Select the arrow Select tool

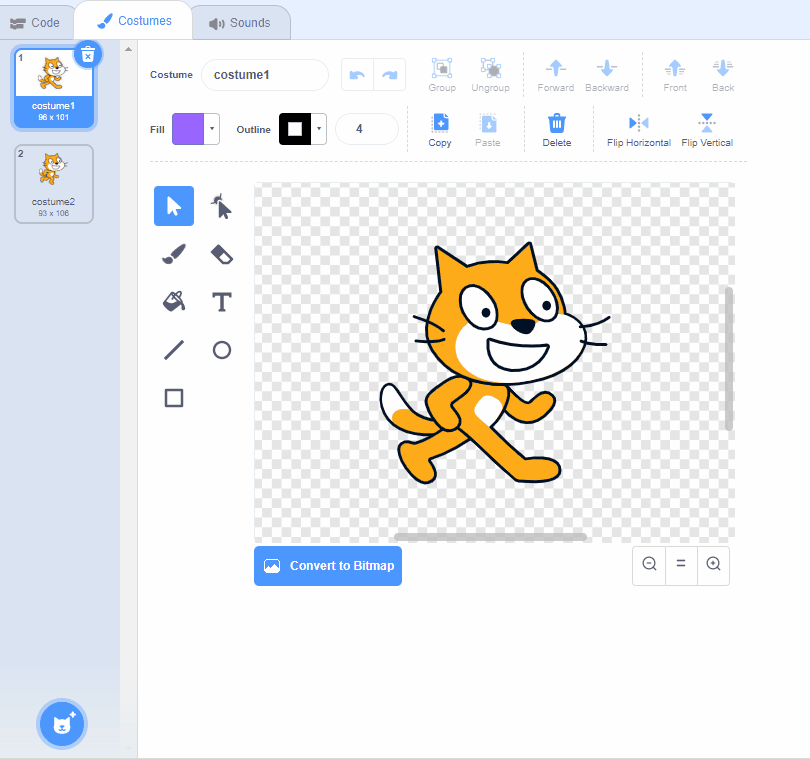point(174,206)
